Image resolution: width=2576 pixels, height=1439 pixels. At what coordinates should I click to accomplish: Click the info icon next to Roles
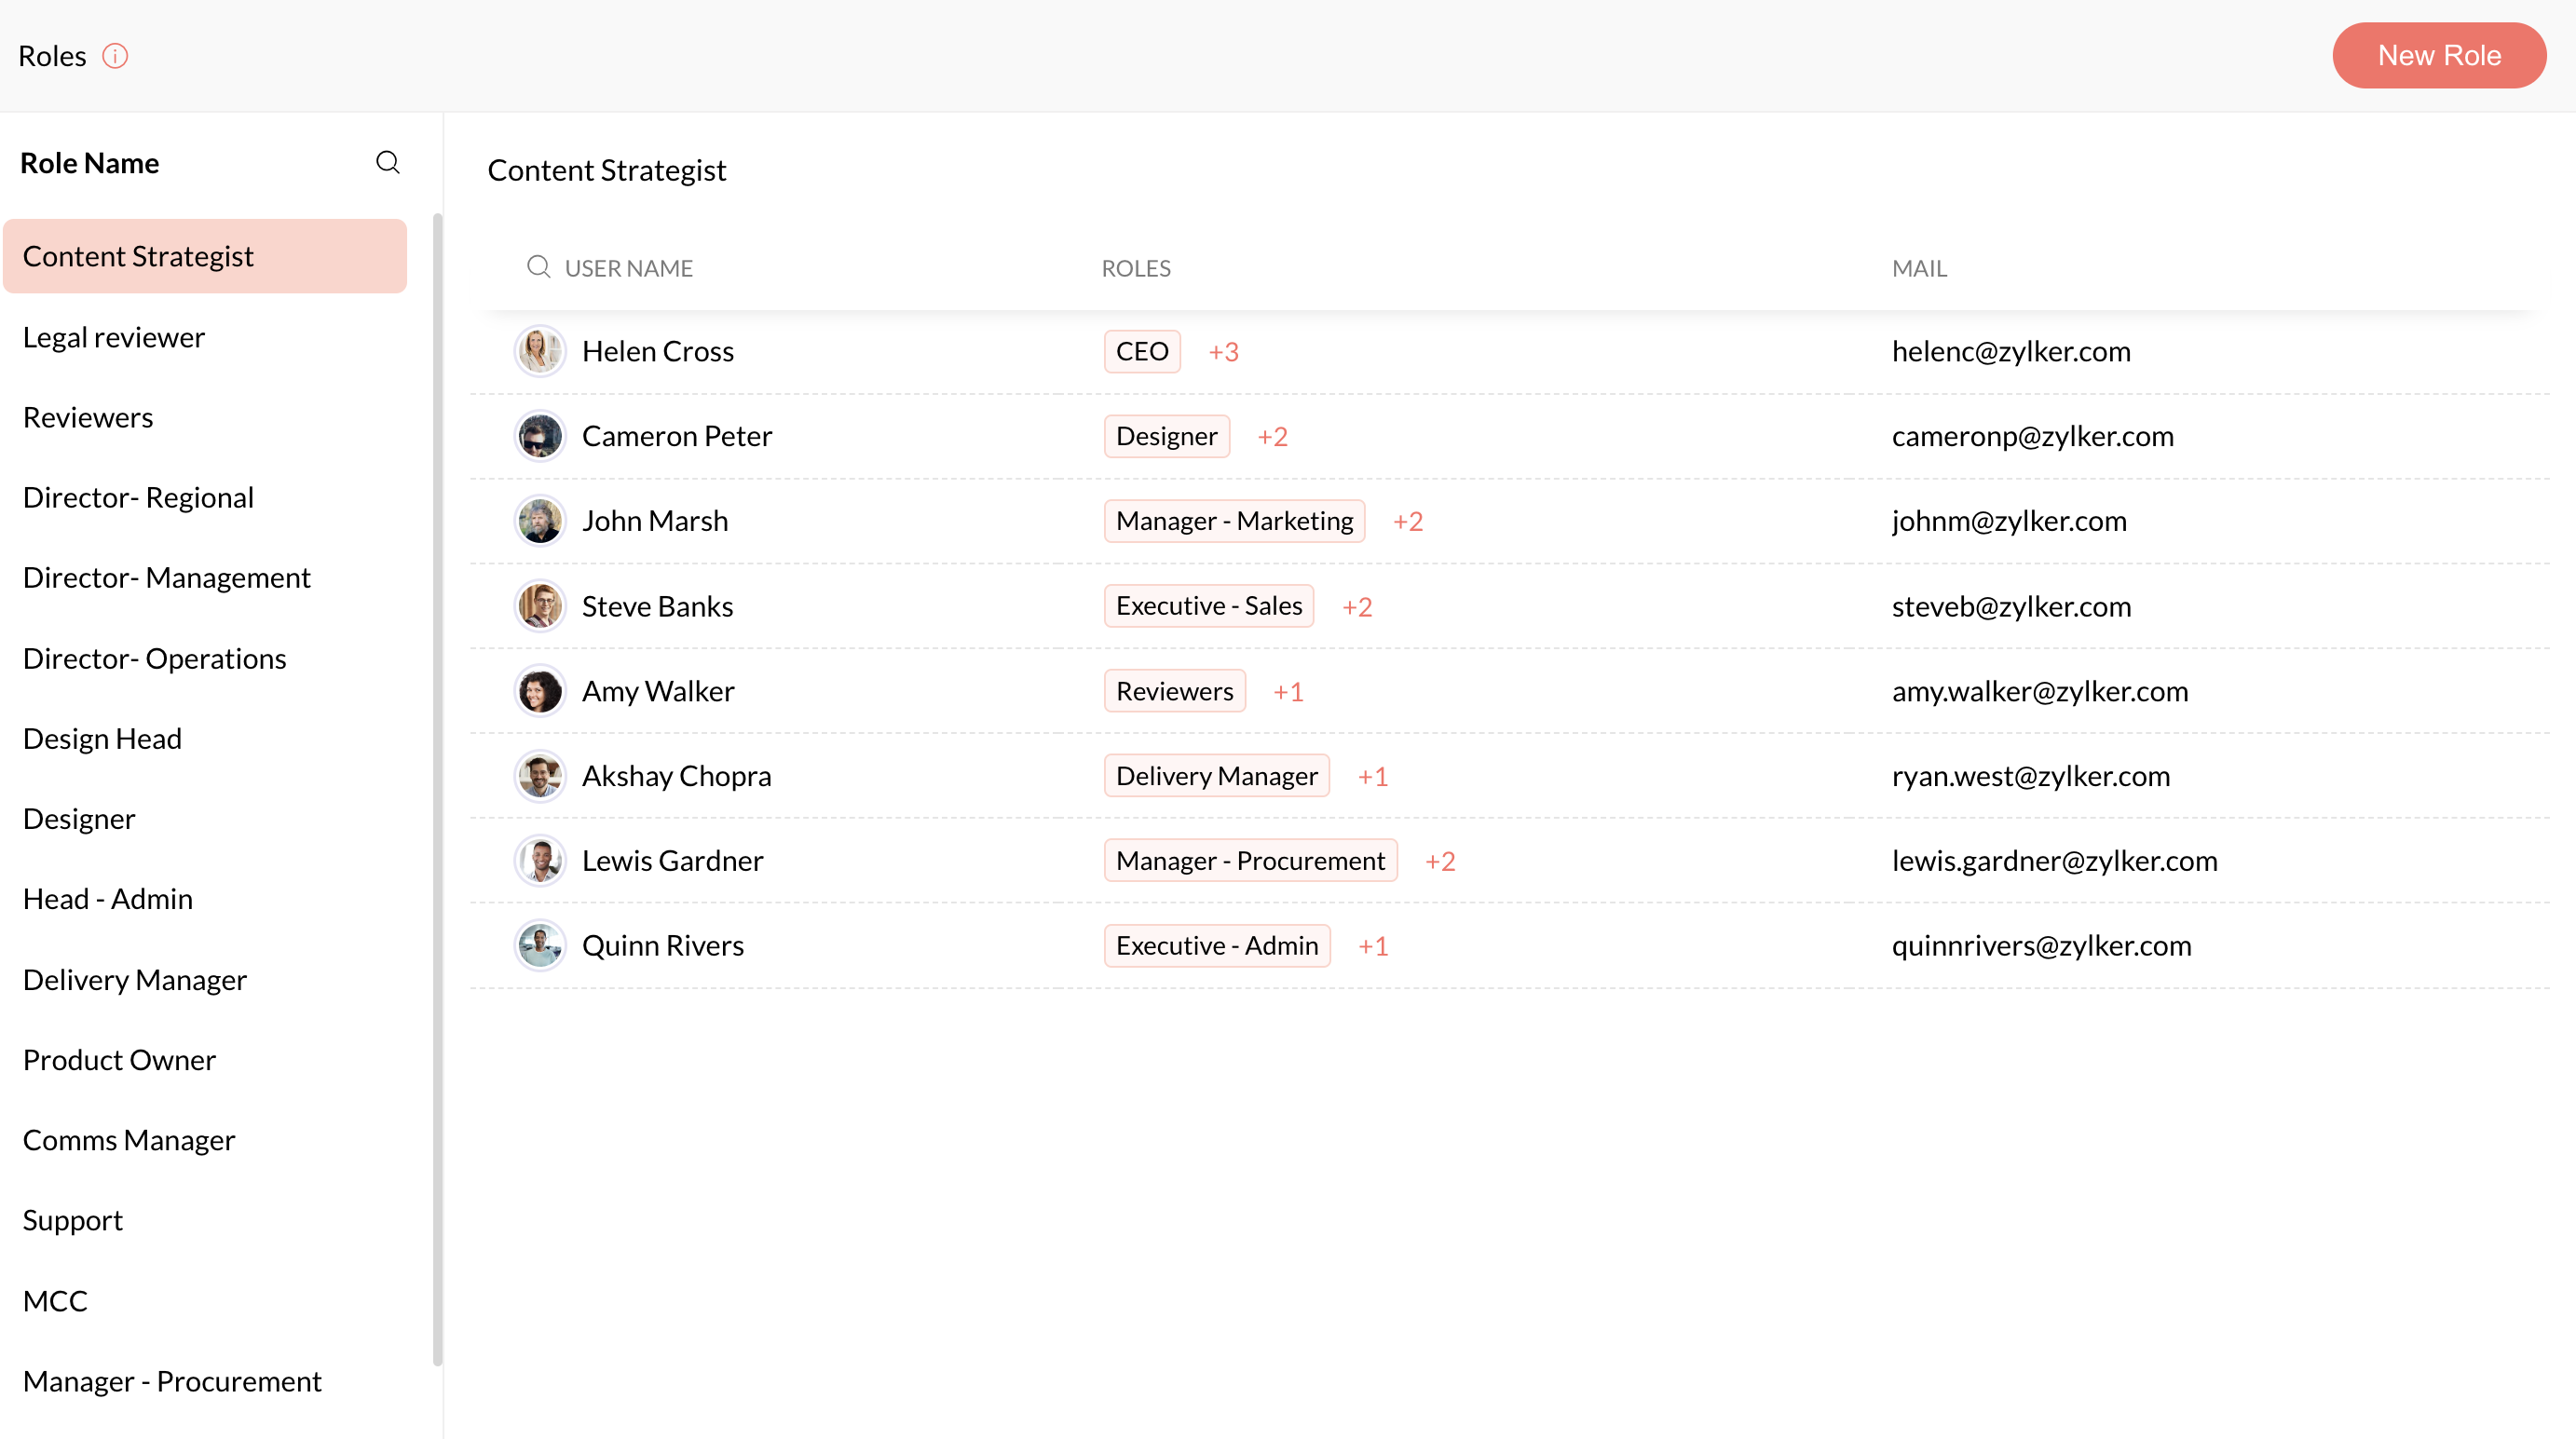[115, 56]
